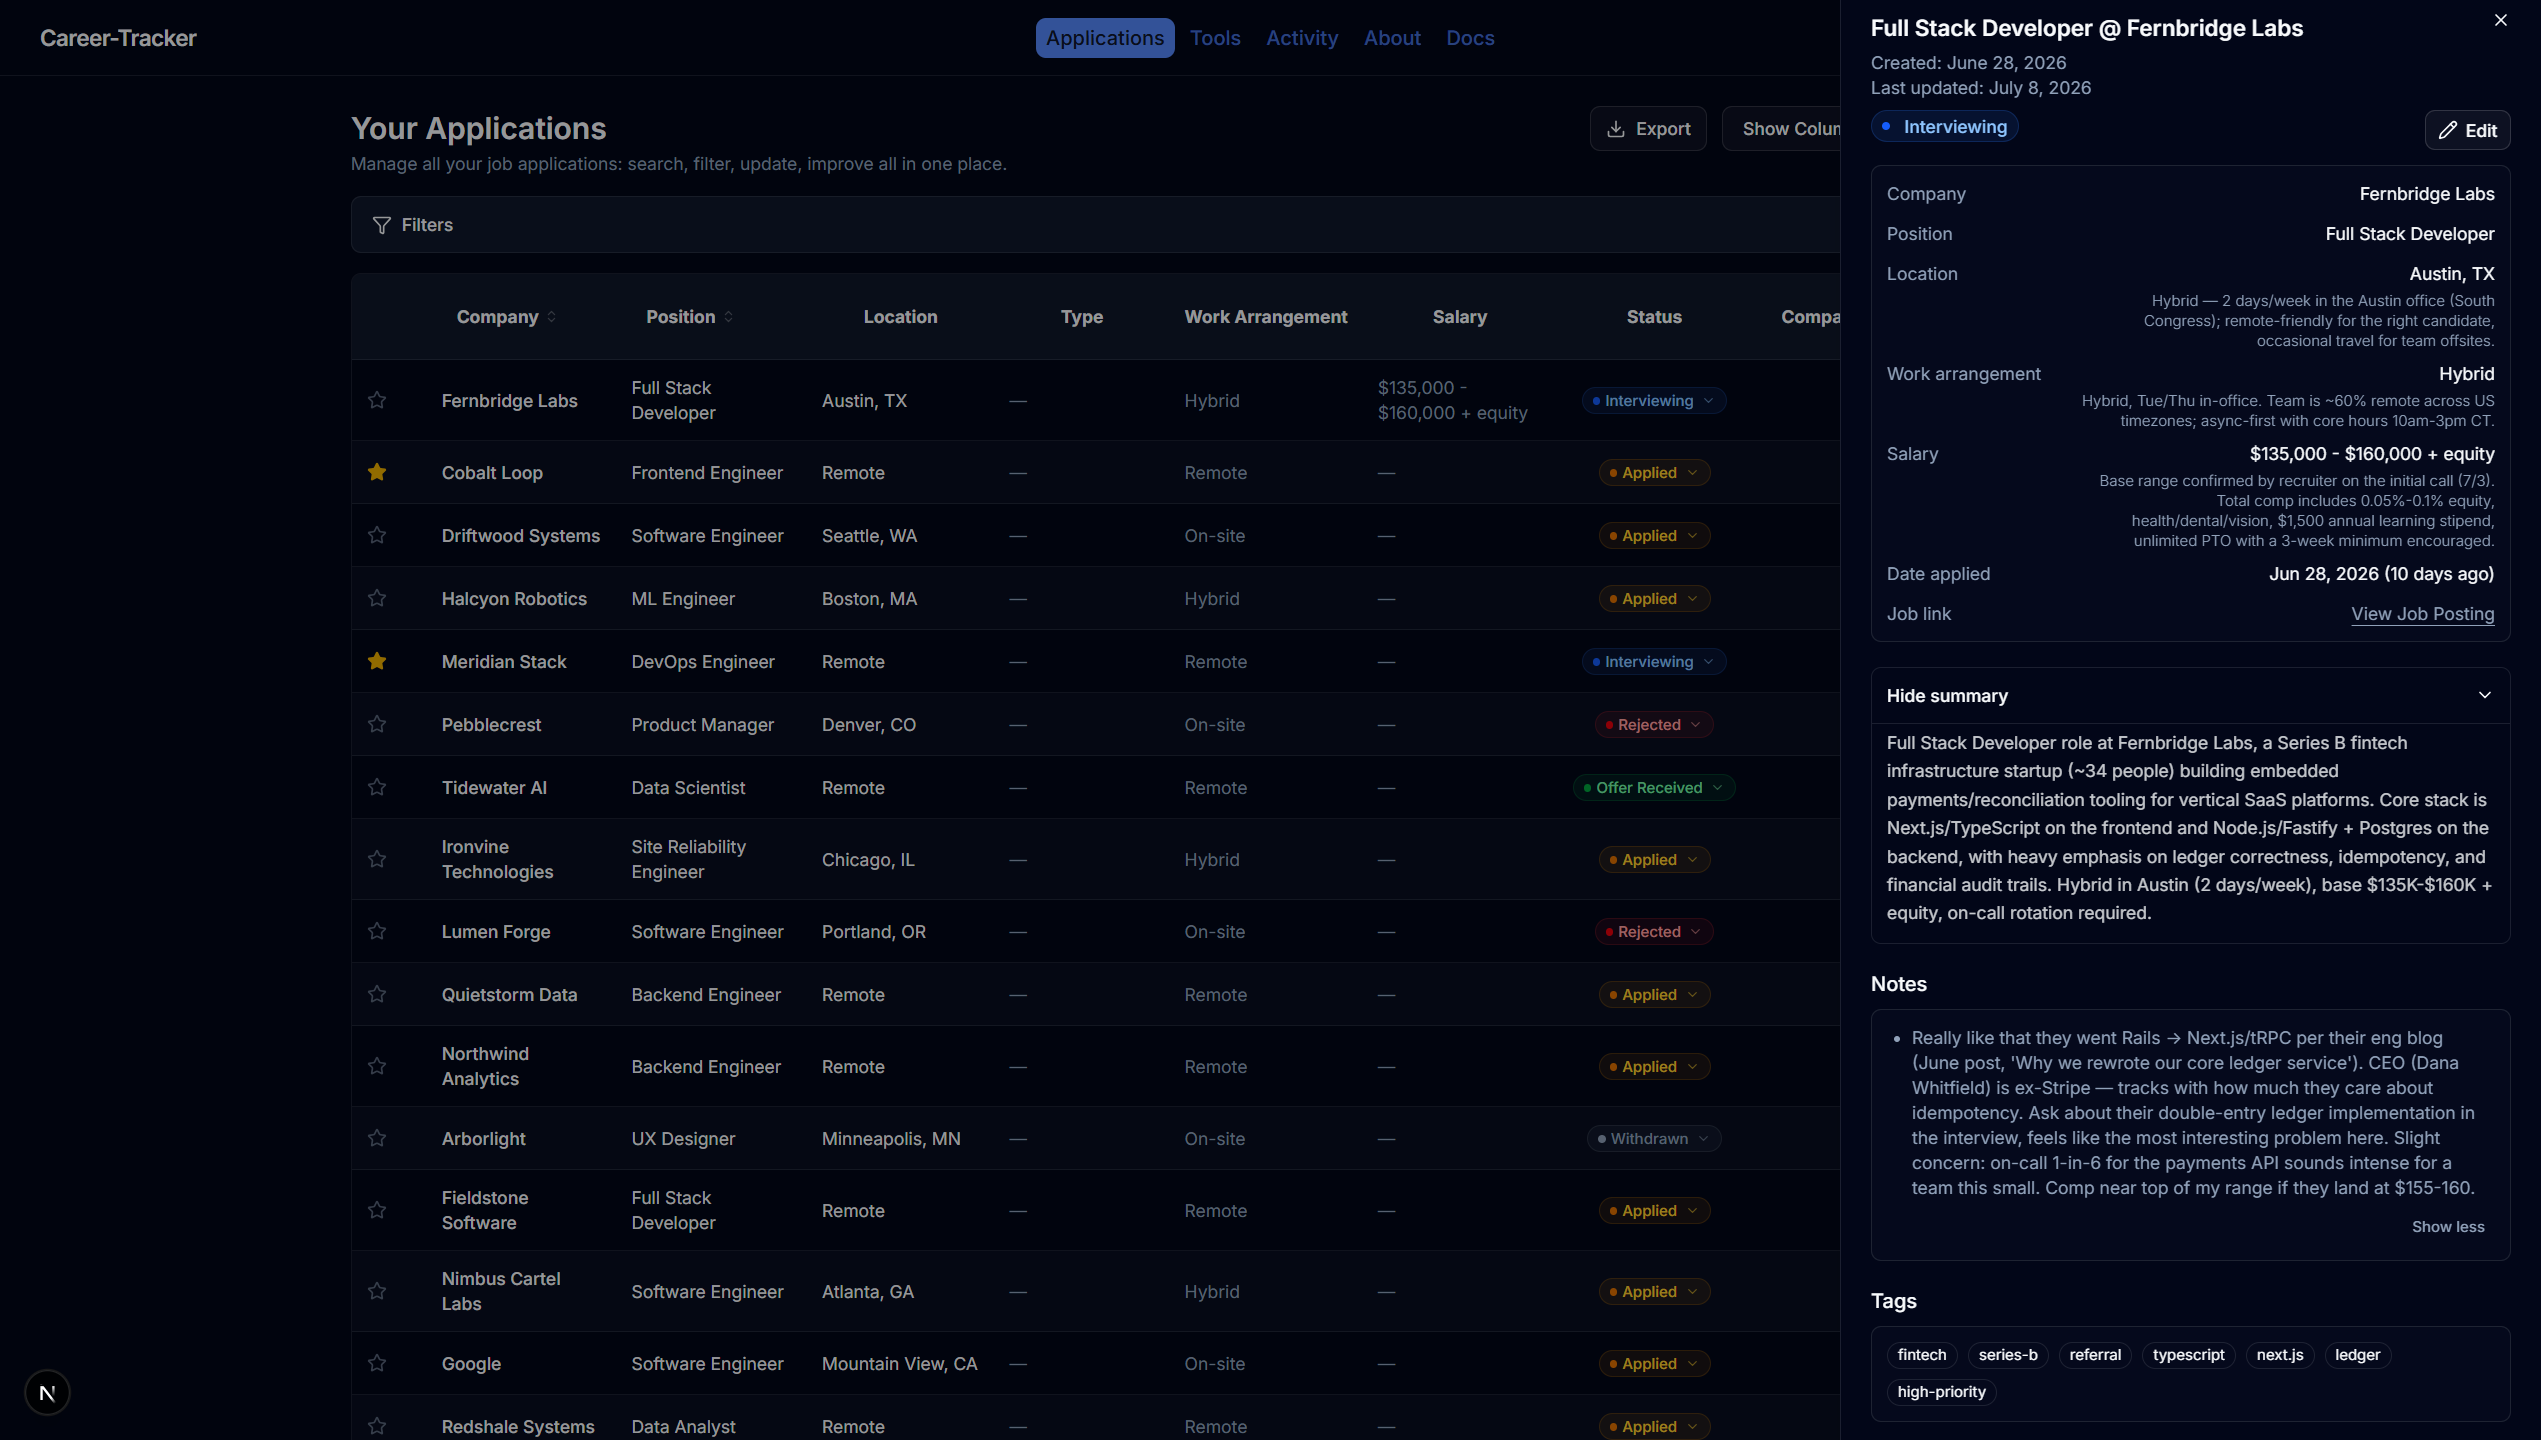The height and width of the screenshot is (1440, 2541).
Task: Star the Fernbridge Labs application
Action: [377, 400]
